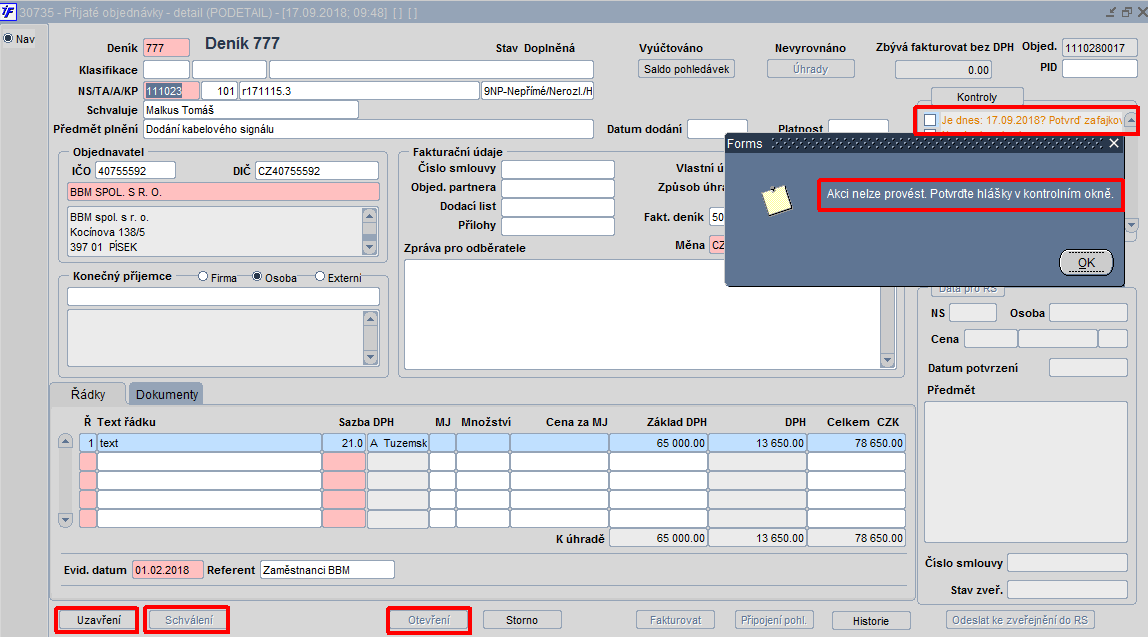The image size is (1148, 637).
Task: Select the Firma radio option
Action: (x=203, y=277)
